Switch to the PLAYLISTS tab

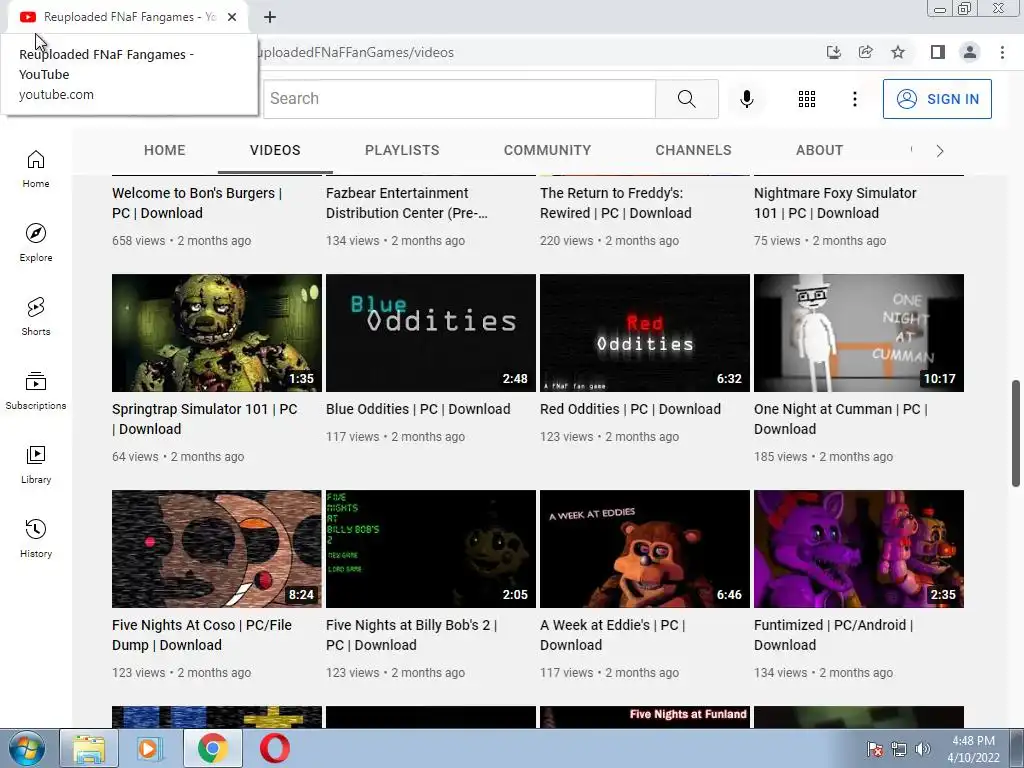[402, 150]
